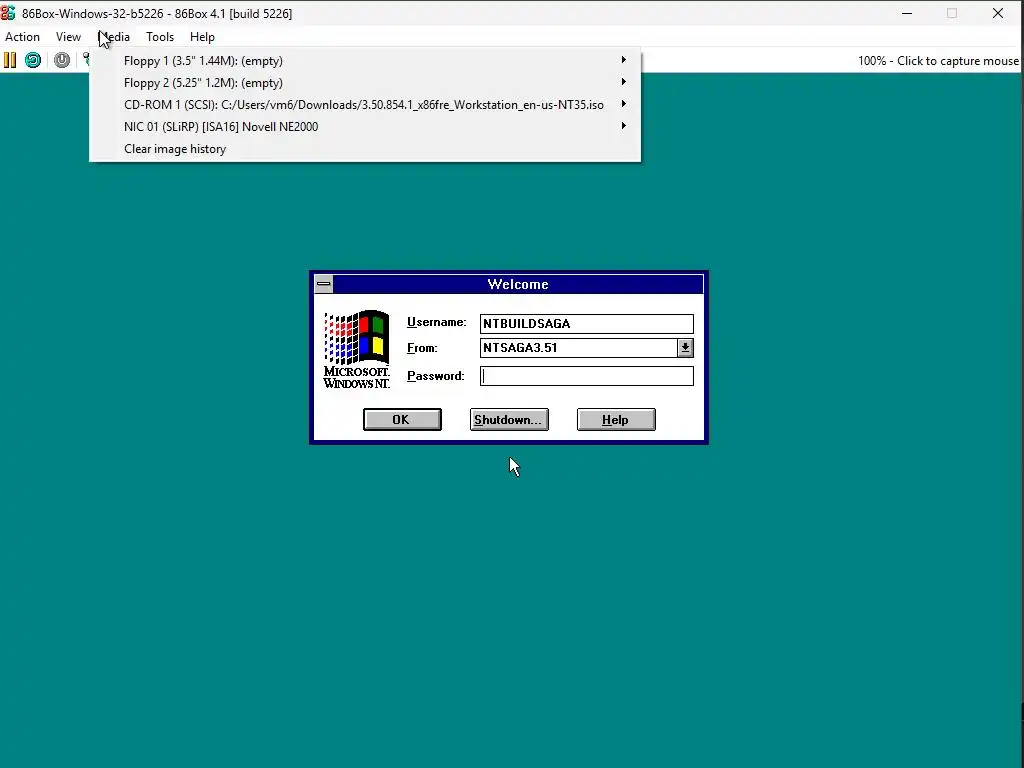Click Floppy 1 submenu arrow
The height and width of the screenshot is (768, 1024).
[x=624, y=60]
